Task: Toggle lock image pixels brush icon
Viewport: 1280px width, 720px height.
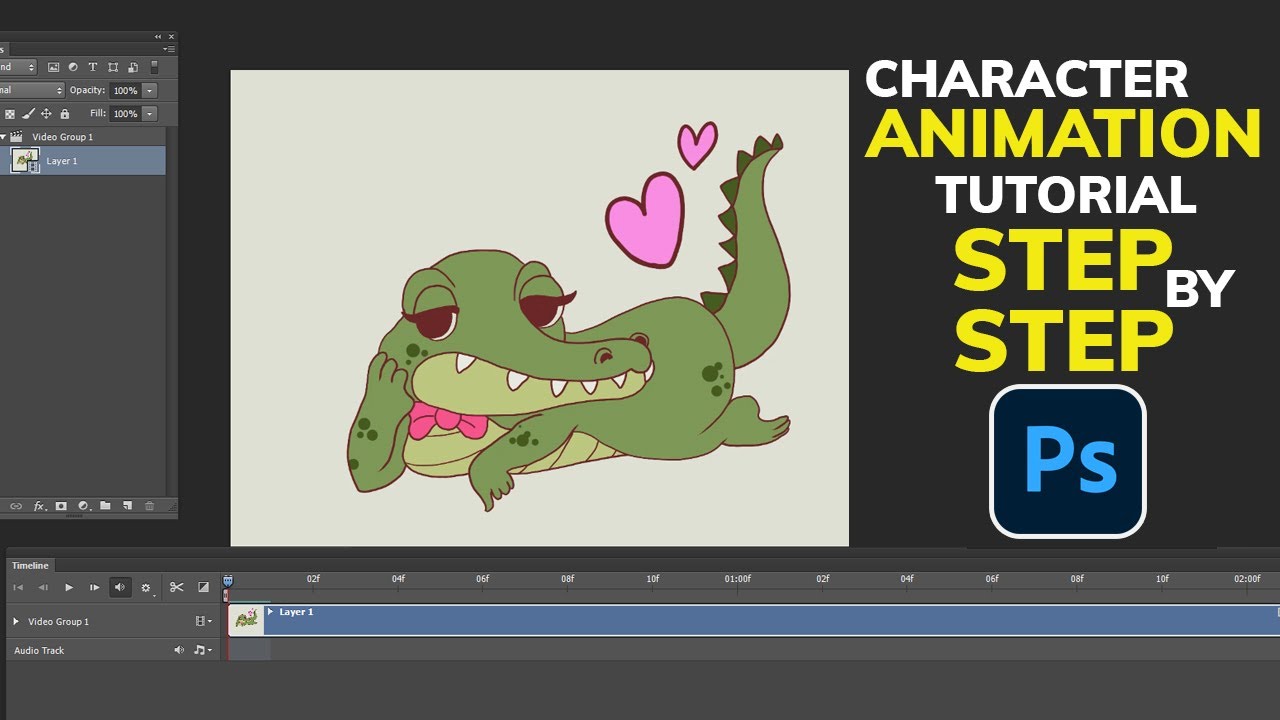Action: (x=28, y=114)
